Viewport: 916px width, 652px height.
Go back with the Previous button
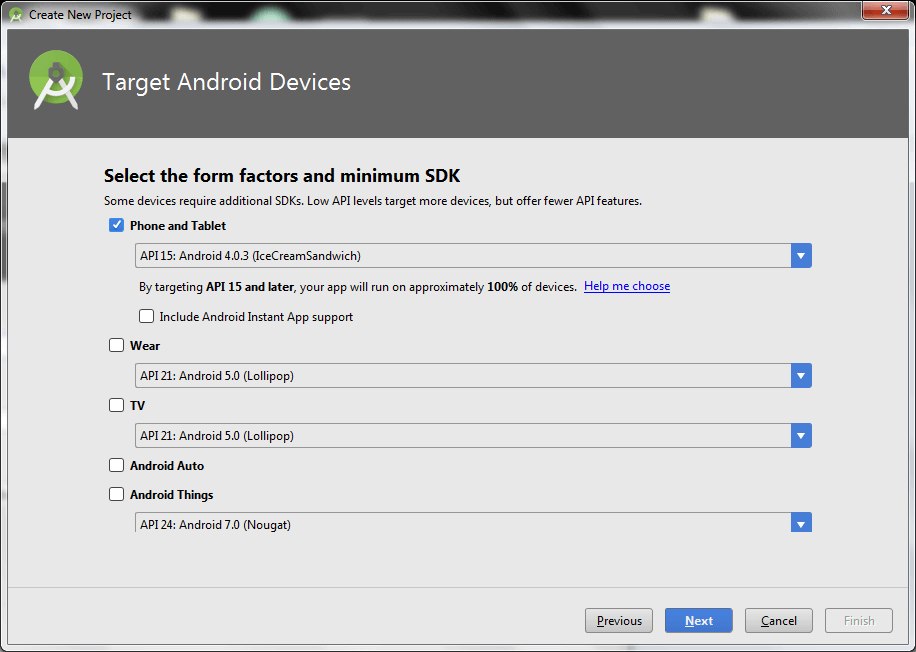(x=619, y=621)
